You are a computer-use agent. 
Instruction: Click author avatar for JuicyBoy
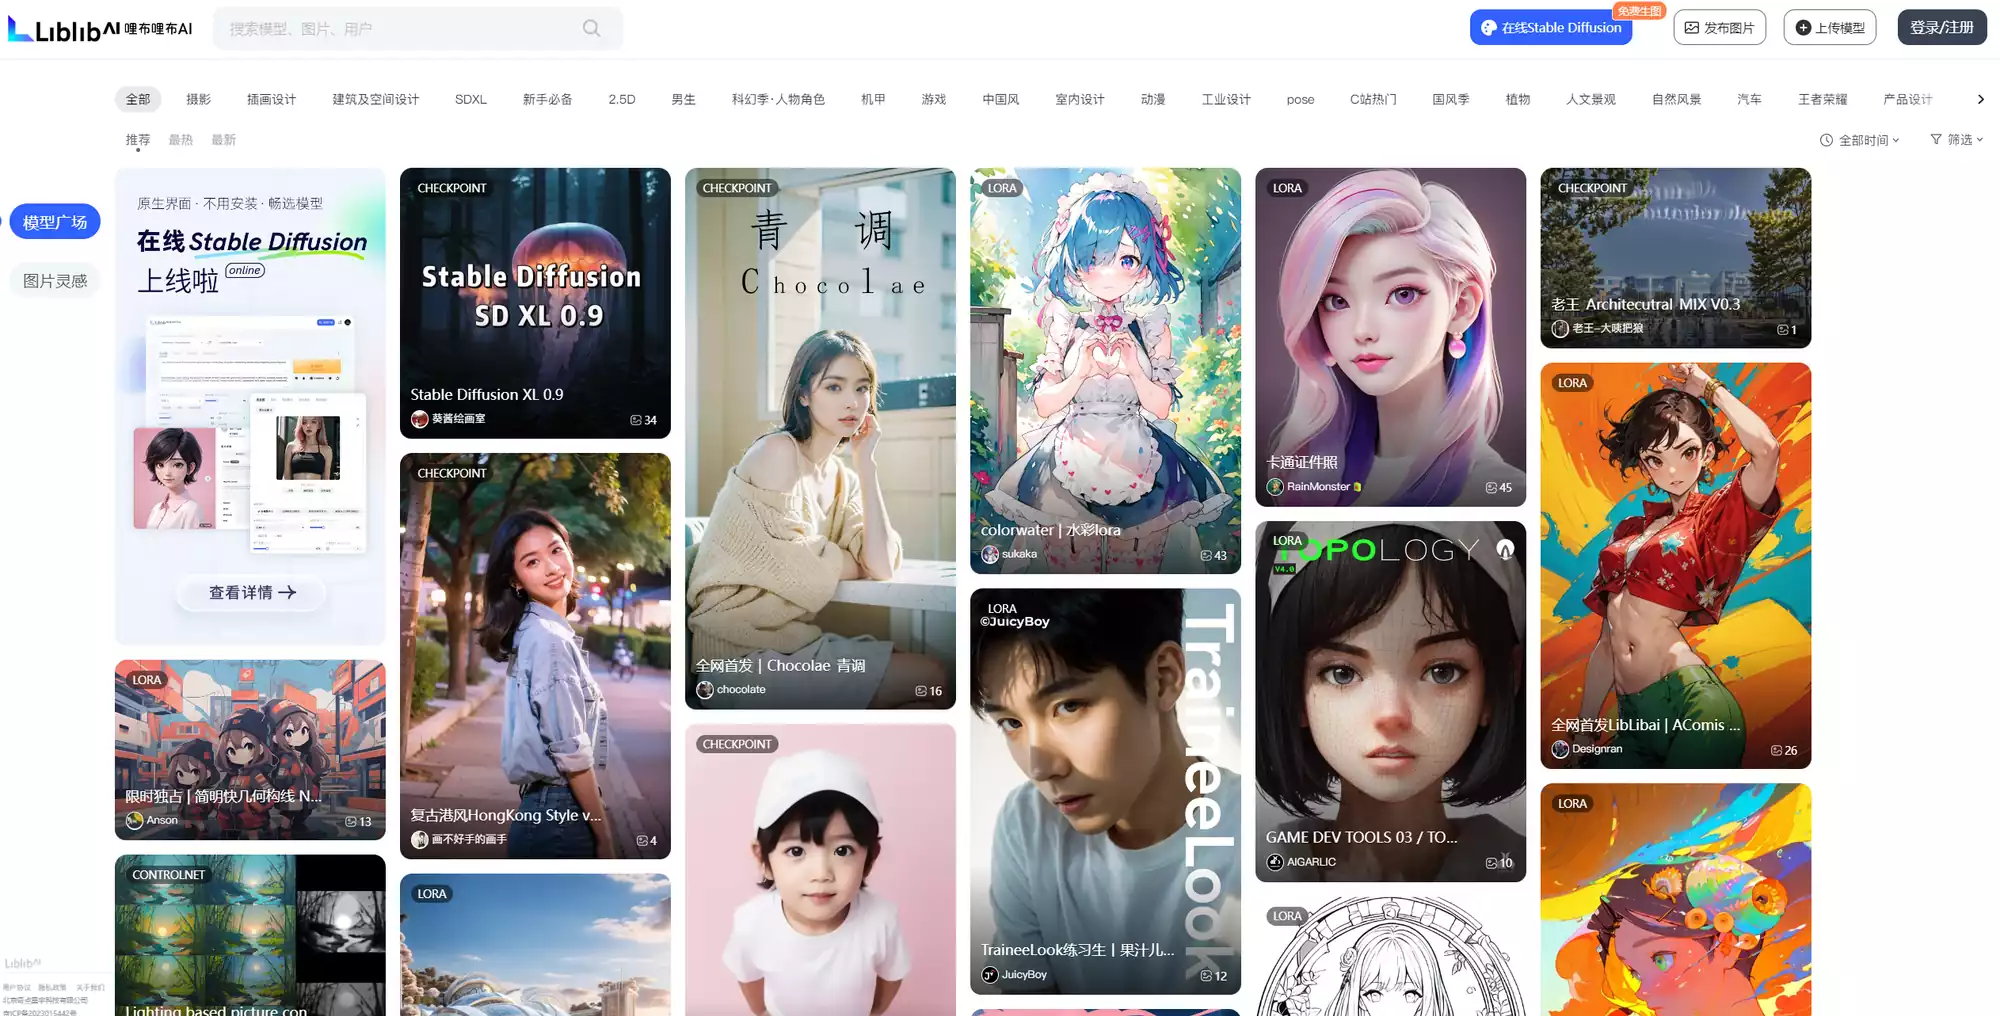[990, 975]
